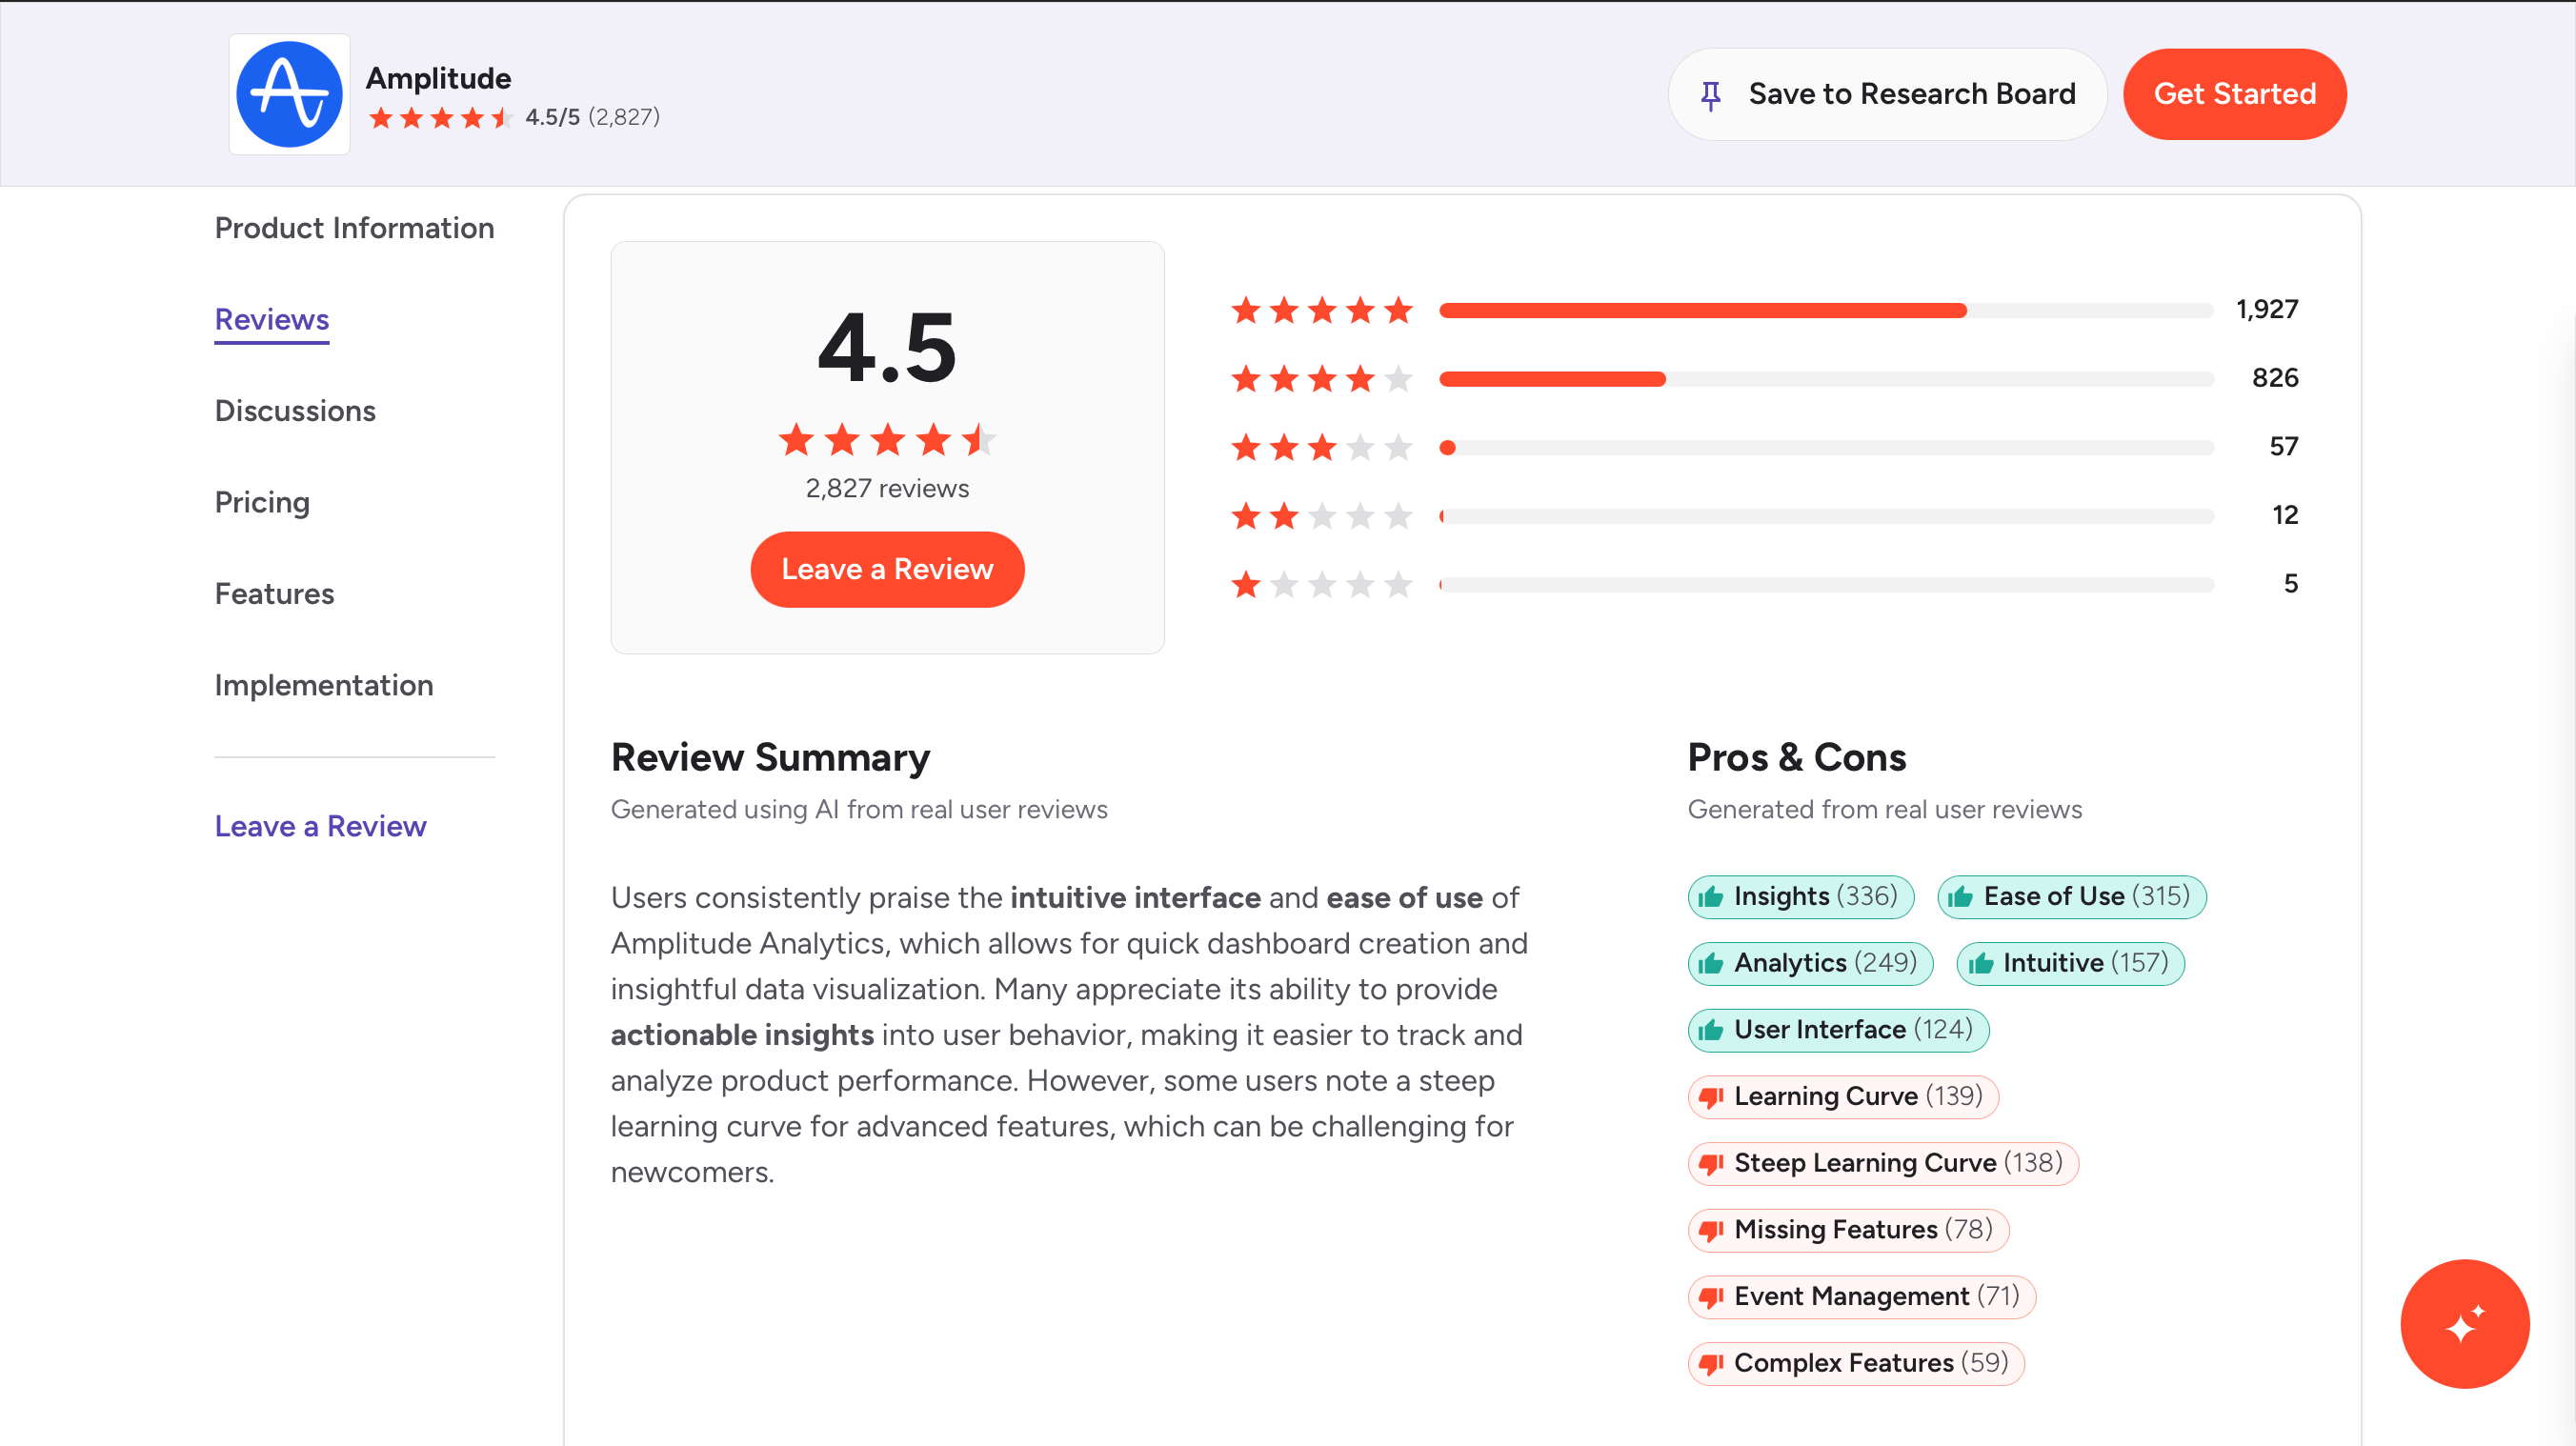
Task: Click the thumbs-up icon on Ease of Use
Action: (1960, 897)
